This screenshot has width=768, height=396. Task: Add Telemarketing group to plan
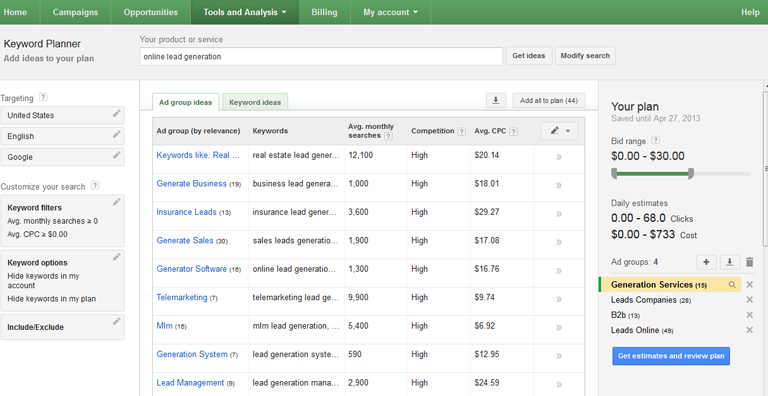559,299
